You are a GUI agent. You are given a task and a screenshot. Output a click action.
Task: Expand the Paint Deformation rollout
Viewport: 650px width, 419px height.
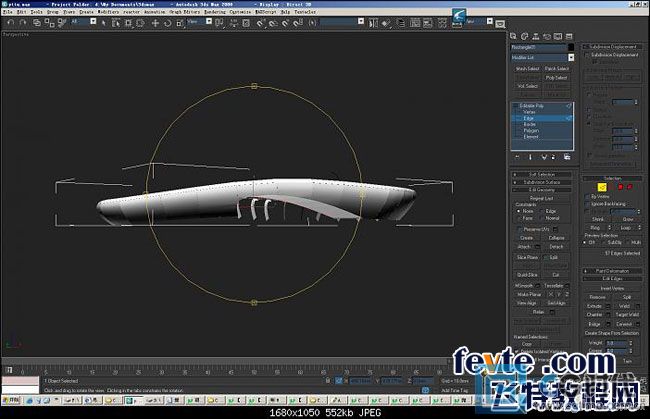(612, 271)
